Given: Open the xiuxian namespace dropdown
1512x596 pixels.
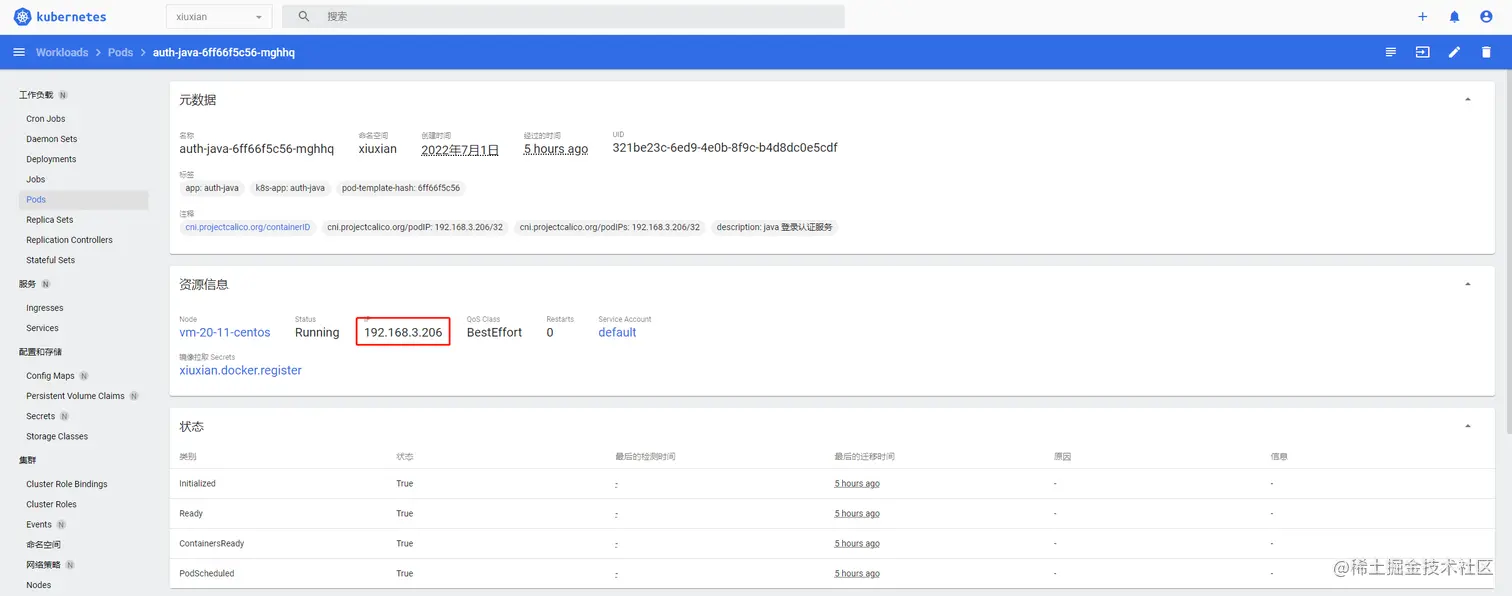Looking at the screenshot, I should [218, 17].
